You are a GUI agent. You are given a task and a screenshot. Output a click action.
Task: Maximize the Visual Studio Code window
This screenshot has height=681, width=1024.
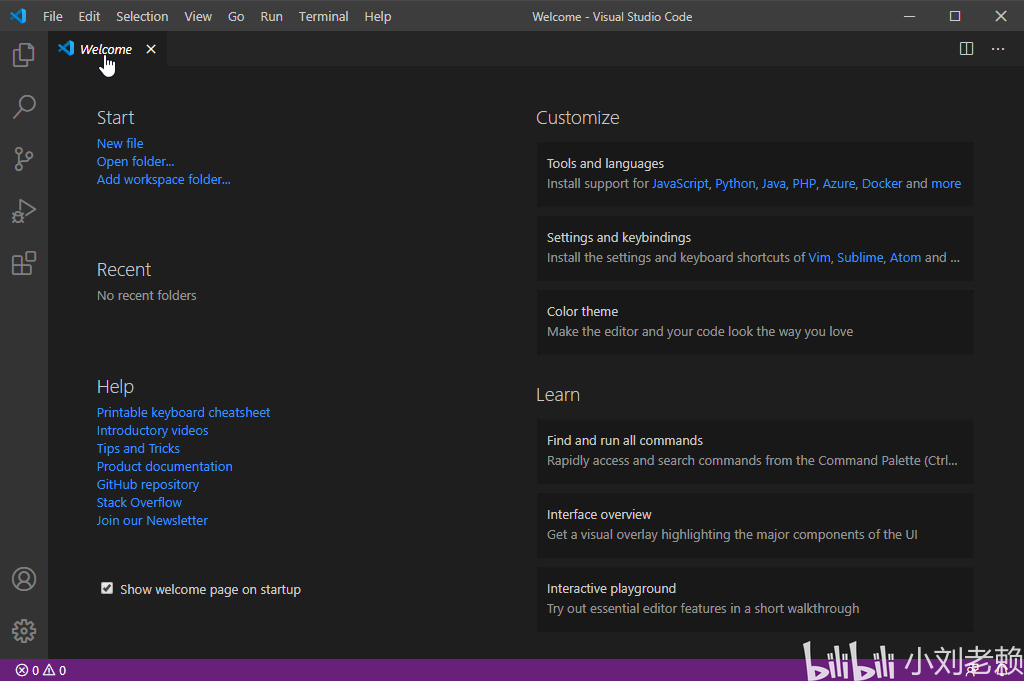point(955,16)
